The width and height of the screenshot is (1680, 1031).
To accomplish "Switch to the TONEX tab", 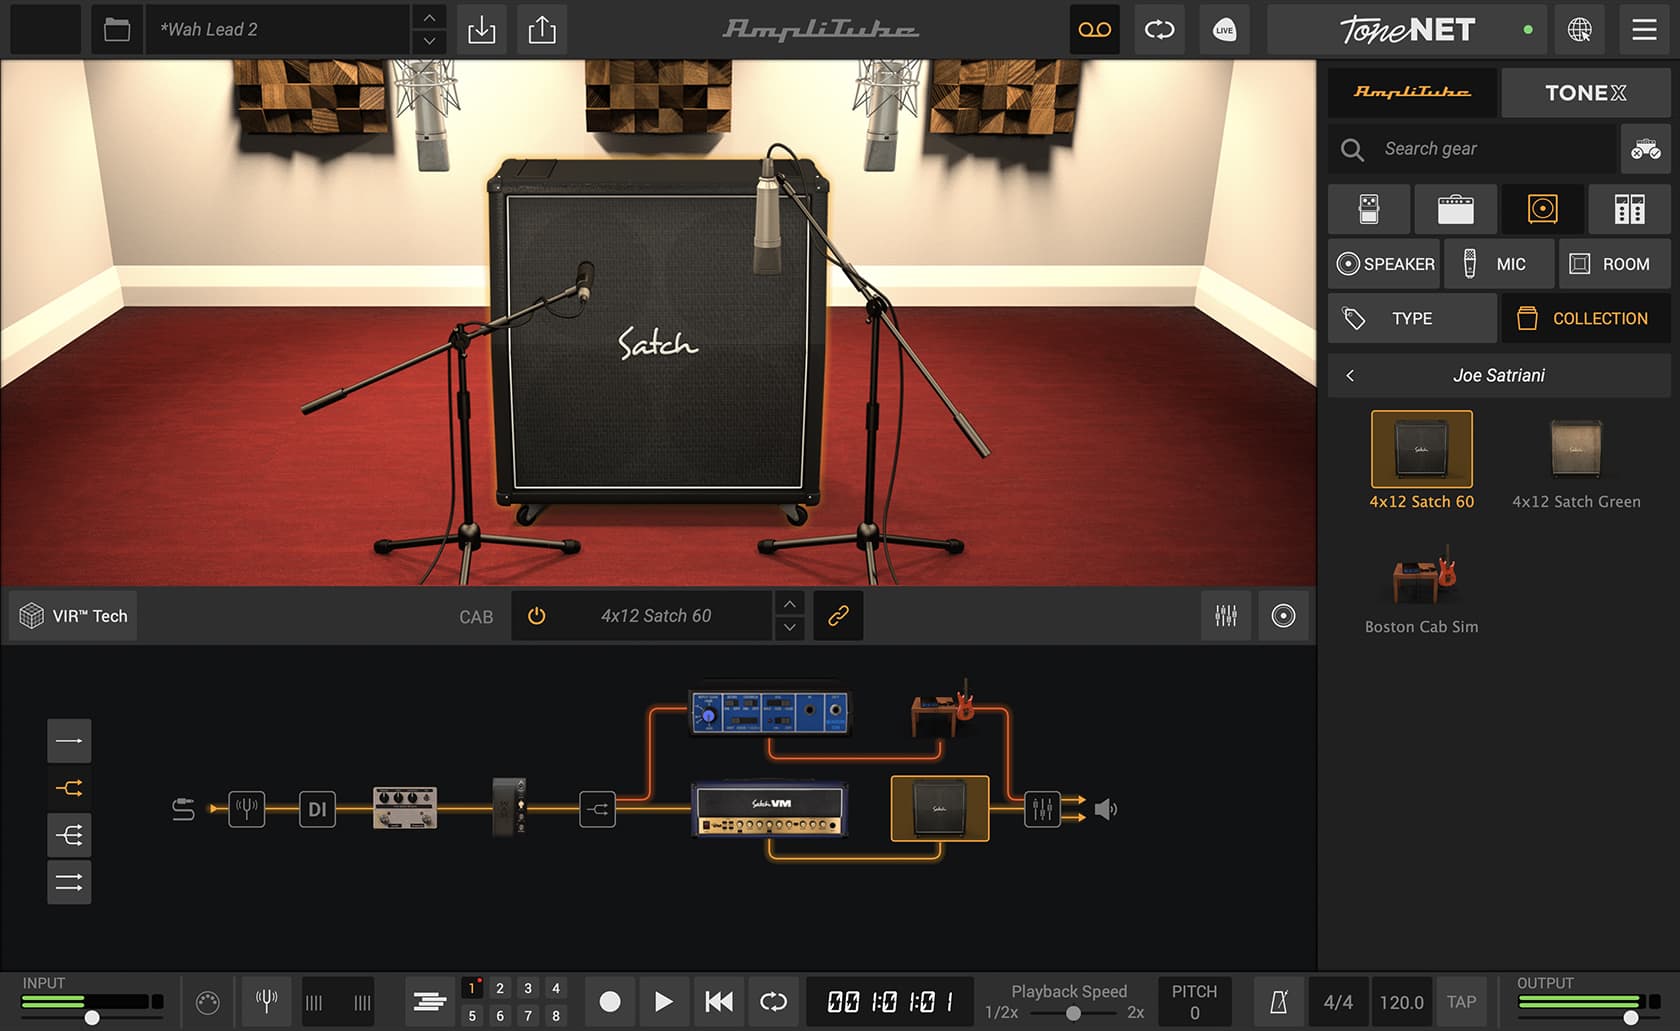I will 1585,93.
